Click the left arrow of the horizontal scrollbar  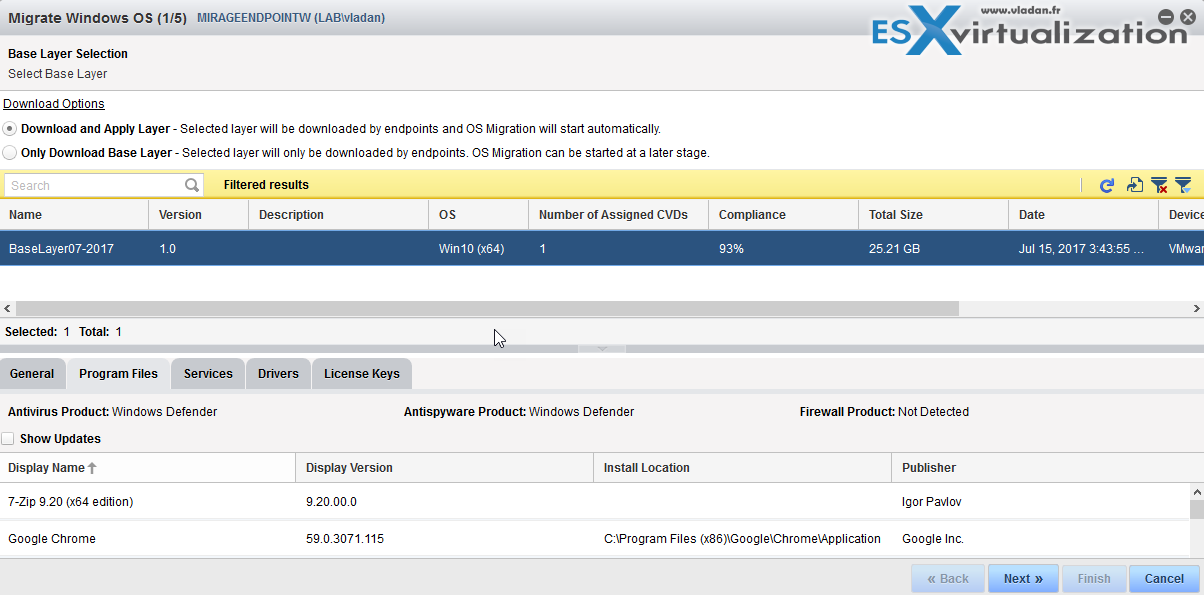click(x=8, y=309)
